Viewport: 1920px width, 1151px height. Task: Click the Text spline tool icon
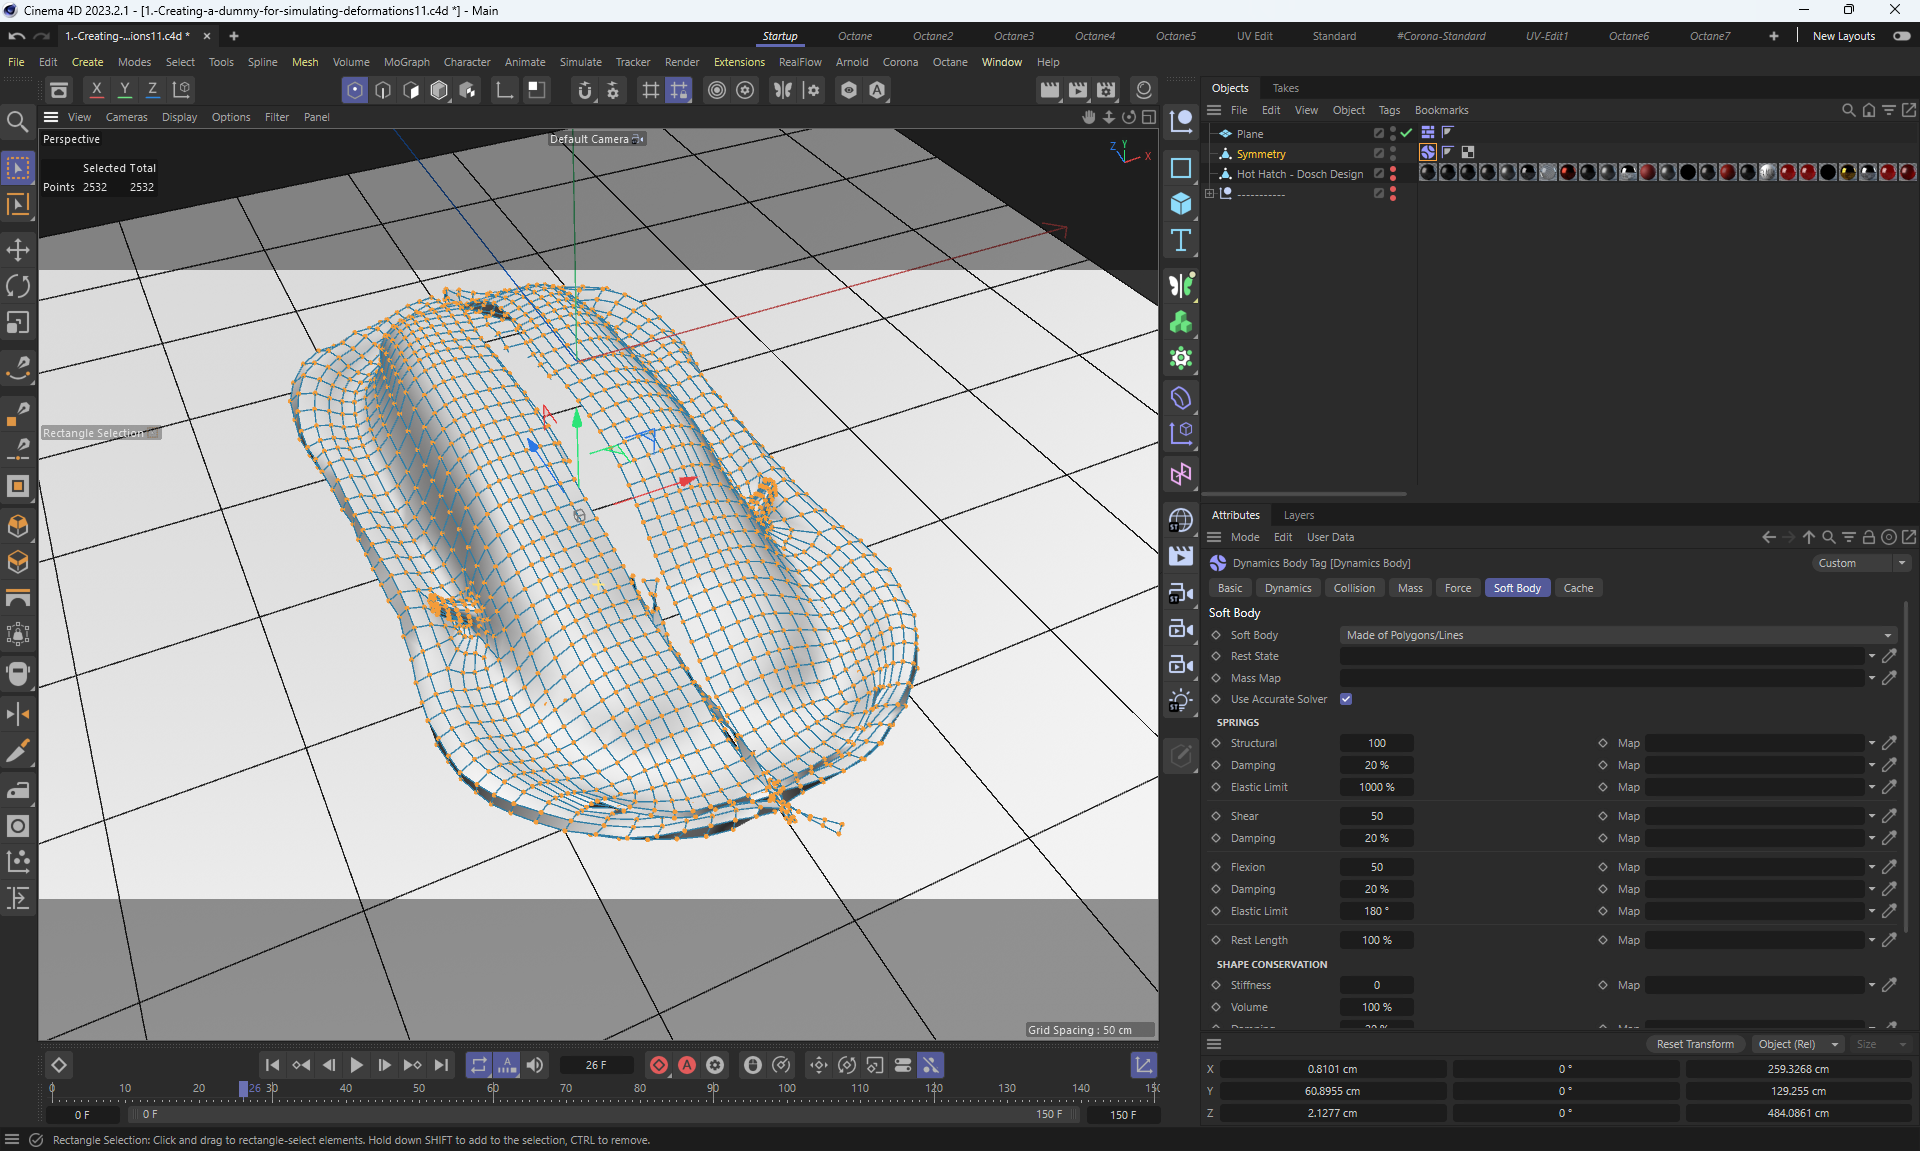tap(1181, 240)
